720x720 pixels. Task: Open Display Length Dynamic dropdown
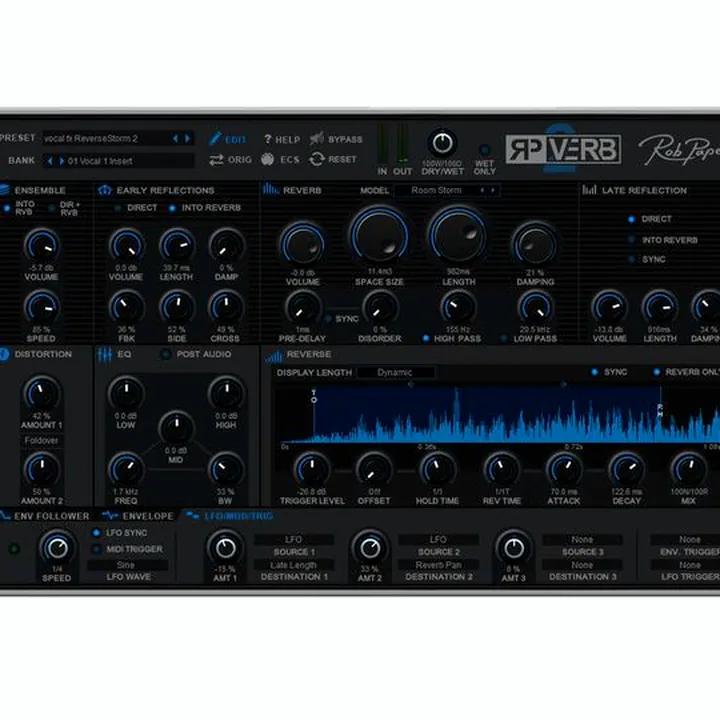click(x=396, y=372)
